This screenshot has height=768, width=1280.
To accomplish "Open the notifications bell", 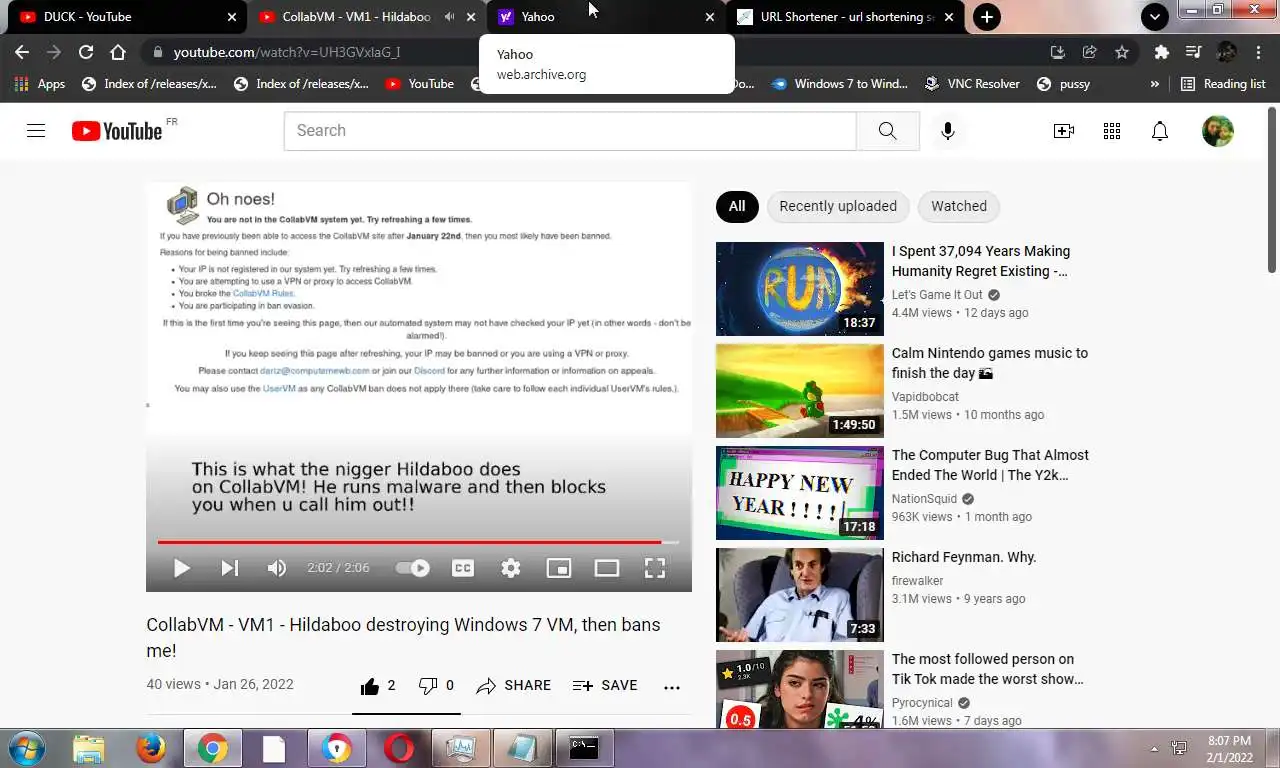I will point(1160,131).
